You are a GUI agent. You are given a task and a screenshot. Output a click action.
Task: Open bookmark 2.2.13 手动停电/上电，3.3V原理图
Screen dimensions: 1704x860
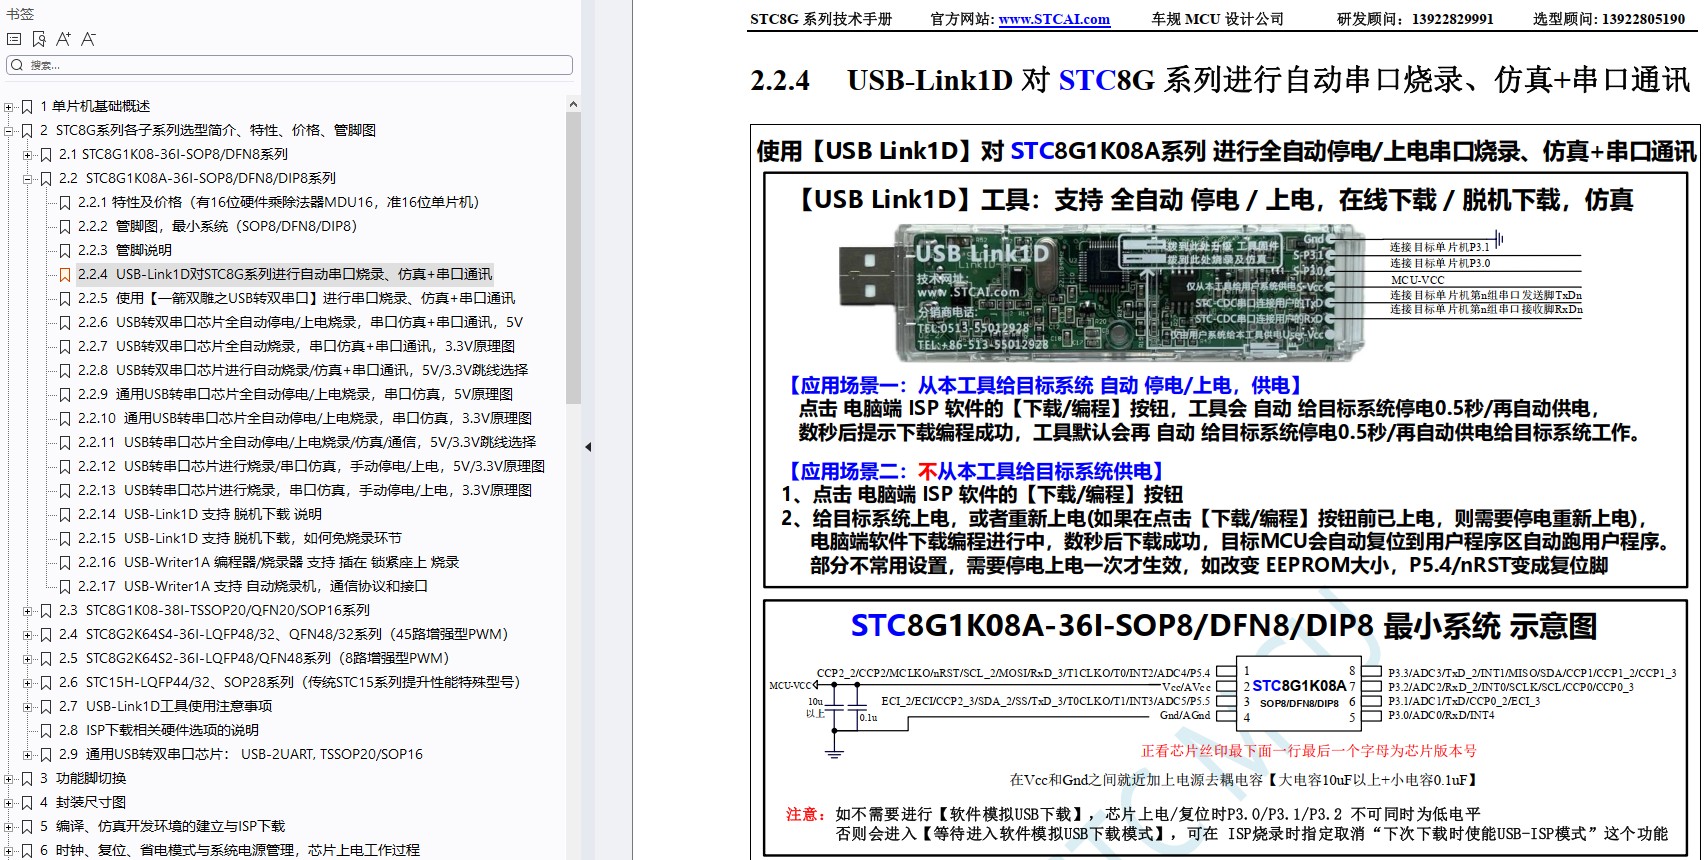point(305,490)
